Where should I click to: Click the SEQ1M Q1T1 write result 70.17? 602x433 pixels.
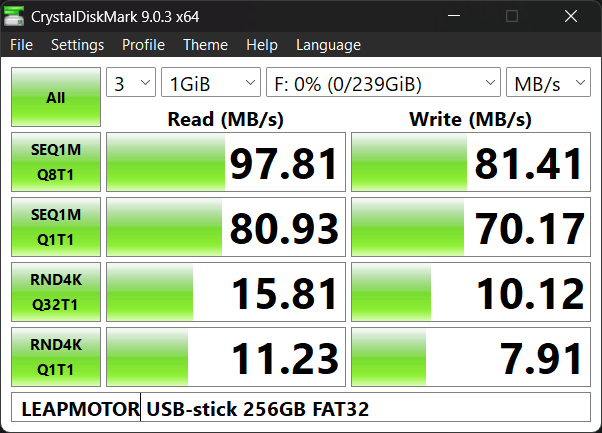click(471, 227)
